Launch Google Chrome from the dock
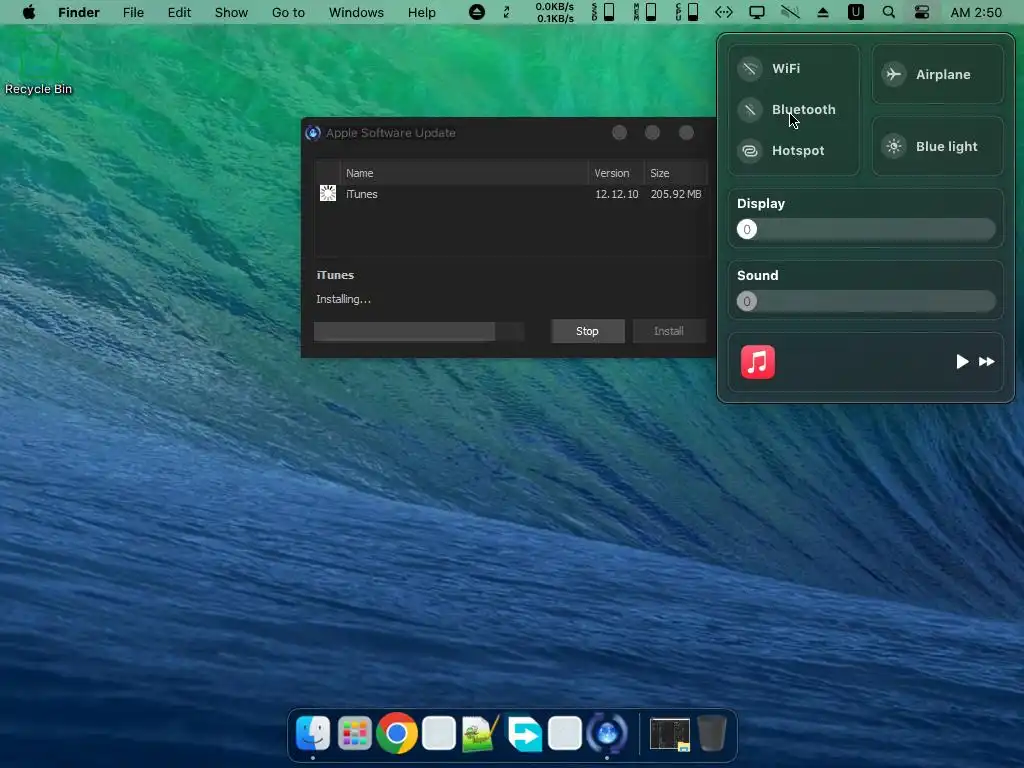The height and width of the screenshot is (768, 1024). [x=396, y=733]
